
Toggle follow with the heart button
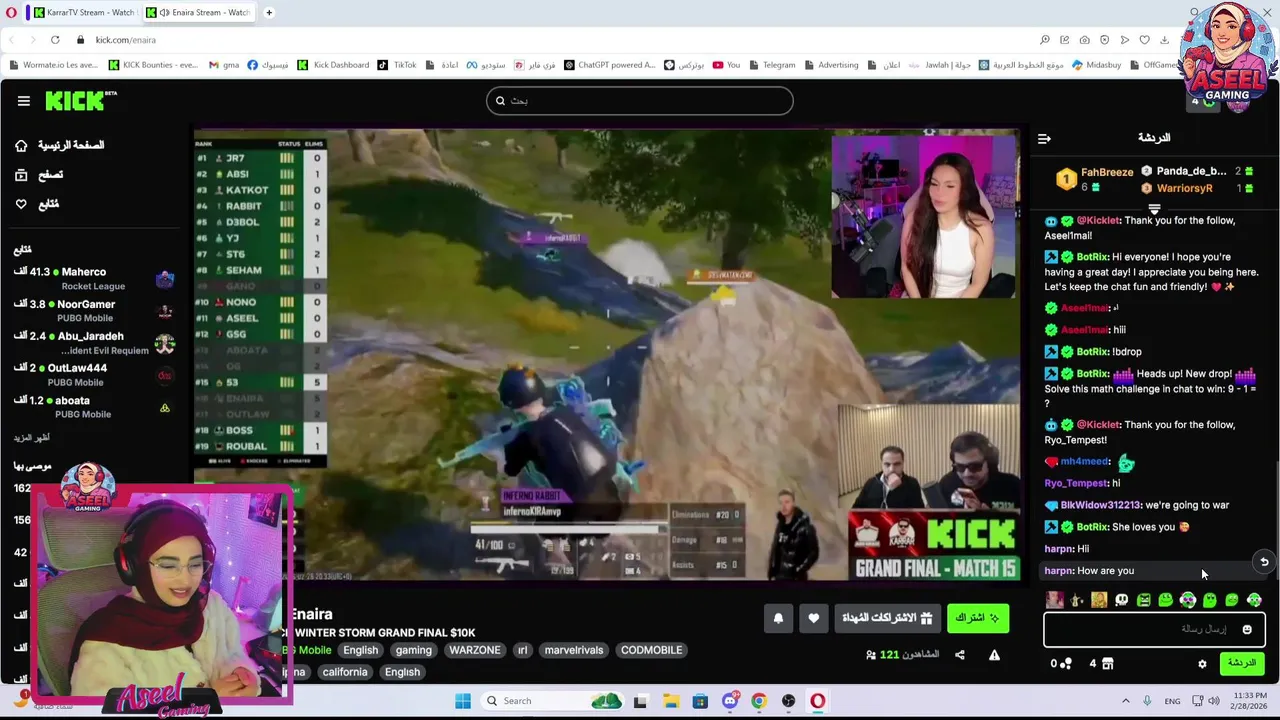point(814,619)
